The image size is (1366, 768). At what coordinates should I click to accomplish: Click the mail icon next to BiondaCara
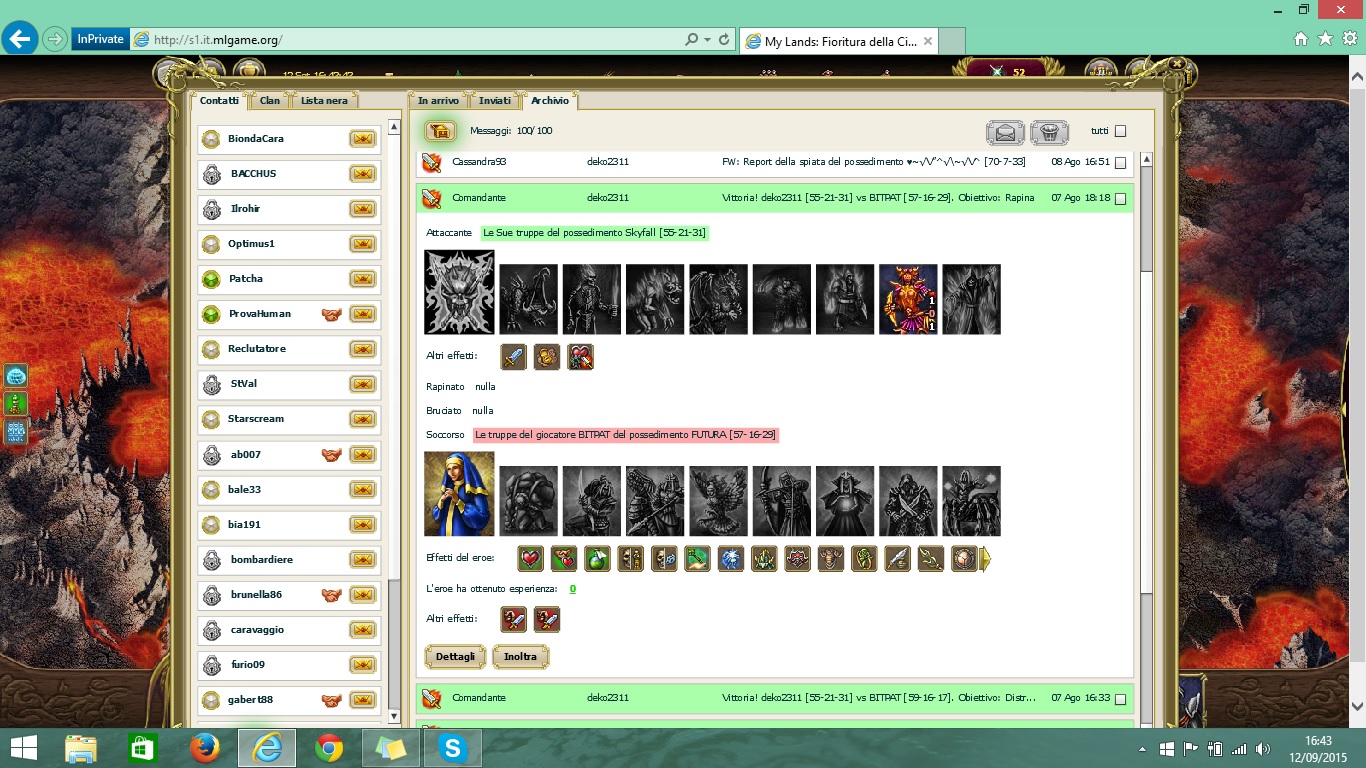click(x=362, y=139)
